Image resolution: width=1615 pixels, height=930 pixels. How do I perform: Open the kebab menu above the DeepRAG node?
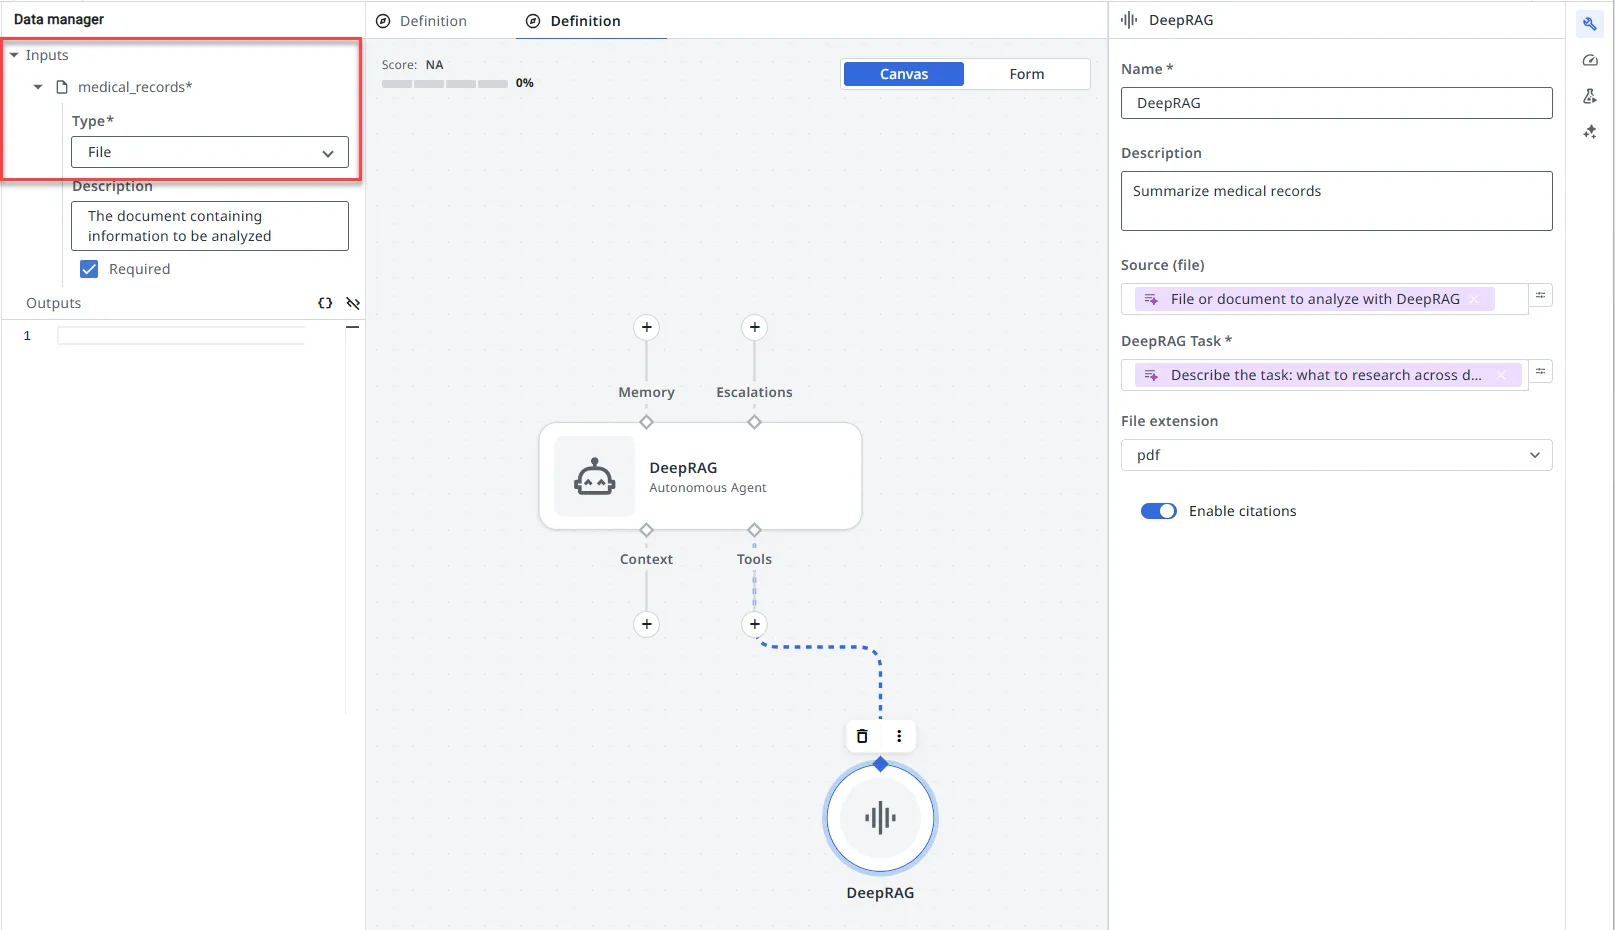[898, 736]
